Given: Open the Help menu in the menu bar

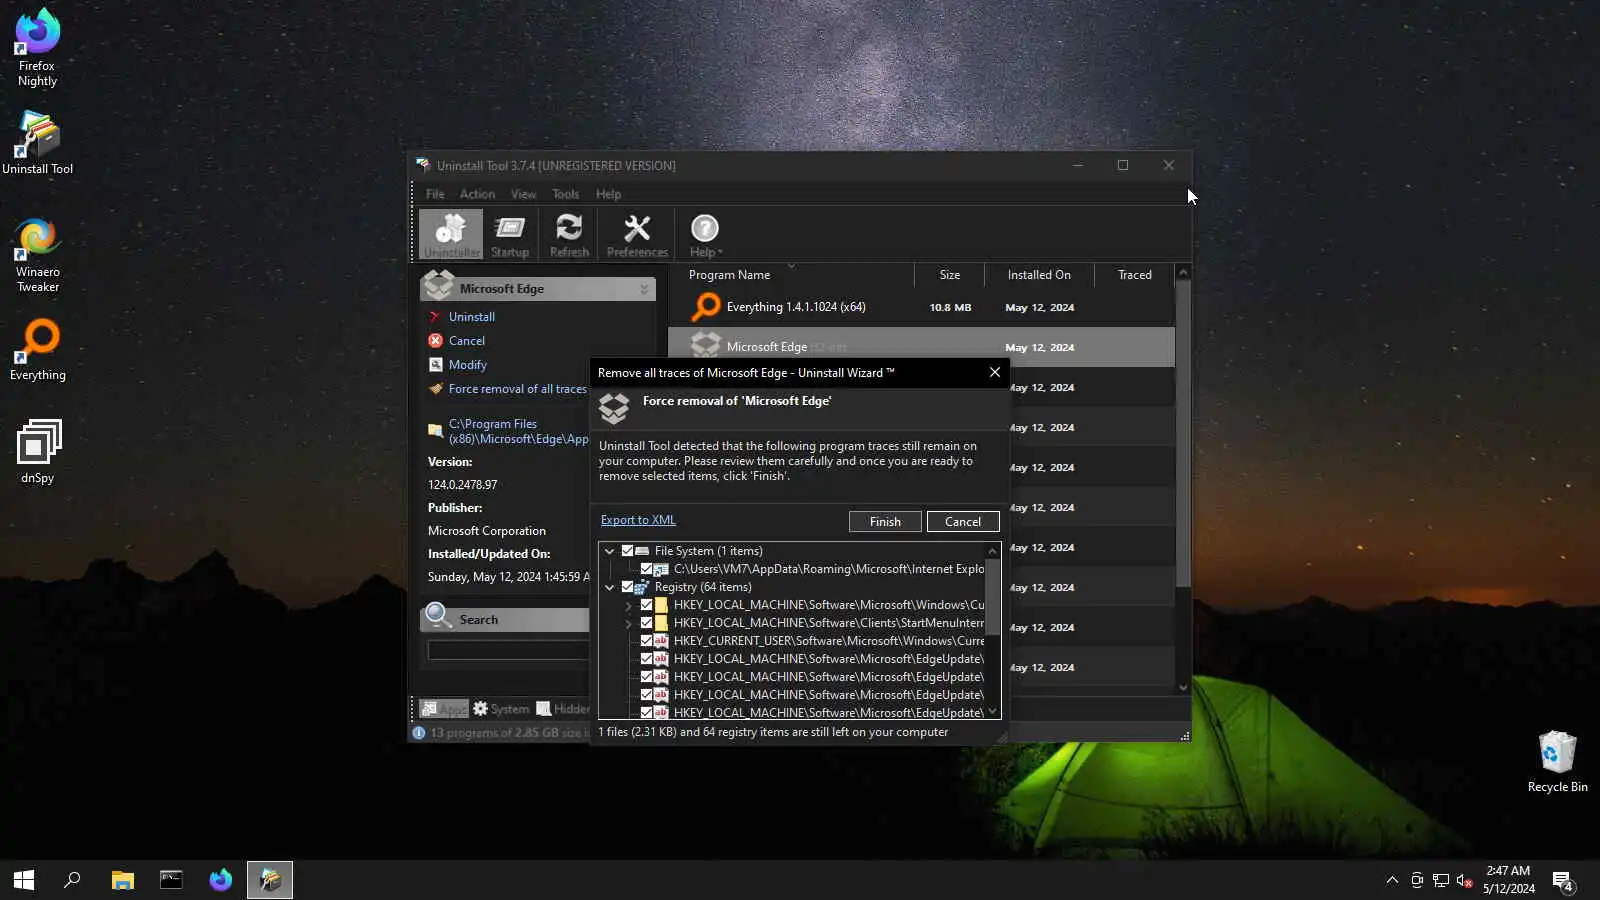Looking at the screenshot, I should point(608,194).
